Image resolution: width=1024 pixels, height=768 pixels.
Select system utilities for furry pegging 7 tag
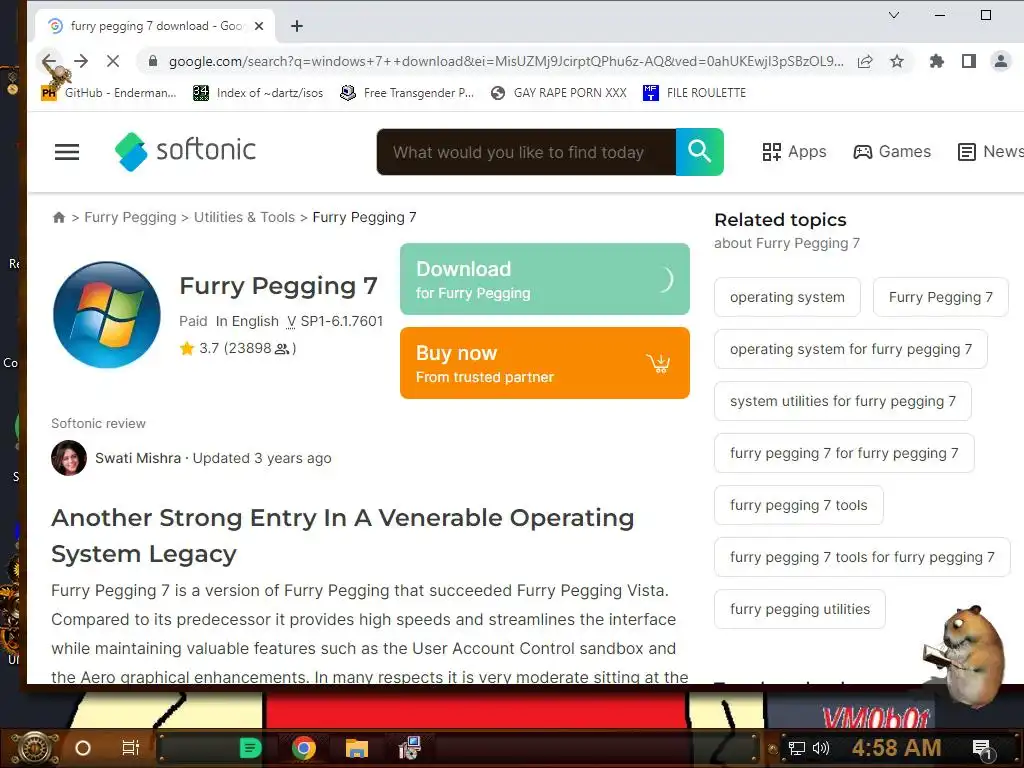point(842,401)
